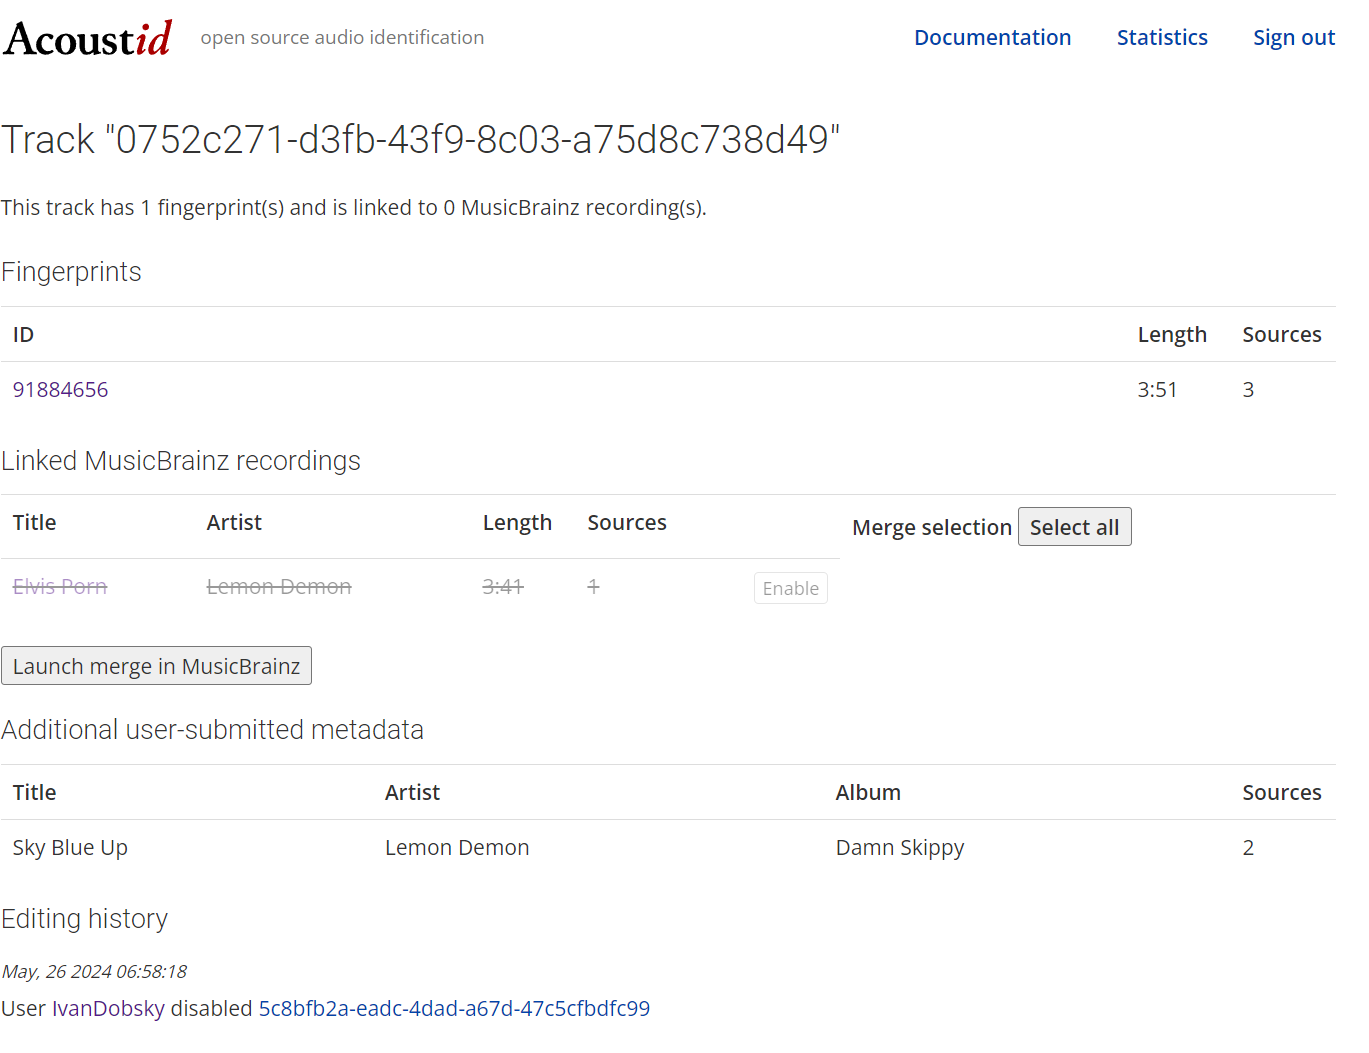The width and height of the screenshot is (1369, 1053).
Task: Enable the Elvis Porn recording link
Action: pos(790,588)
